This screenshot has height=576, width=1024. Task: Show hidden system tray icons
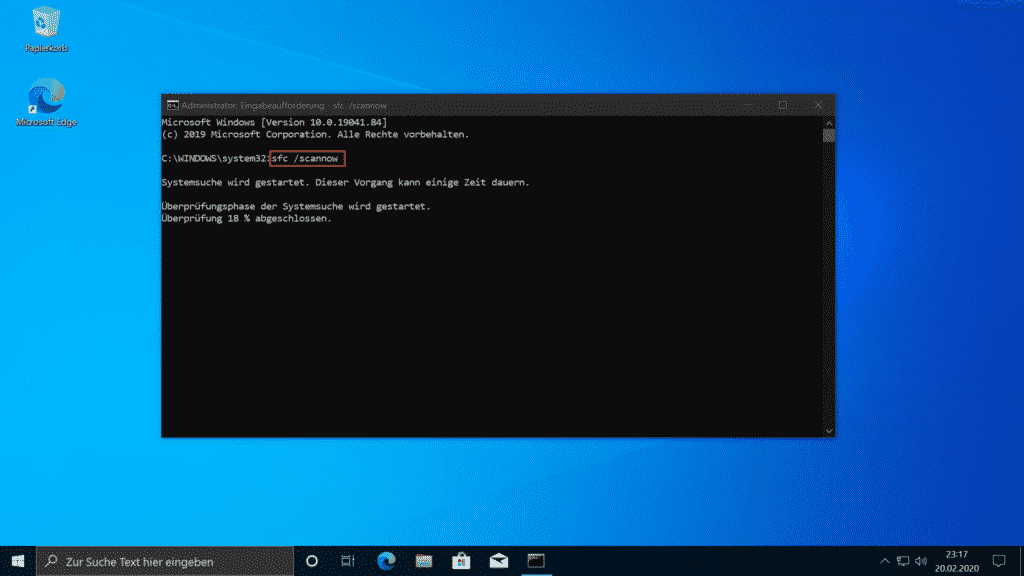tap(884, 561)
